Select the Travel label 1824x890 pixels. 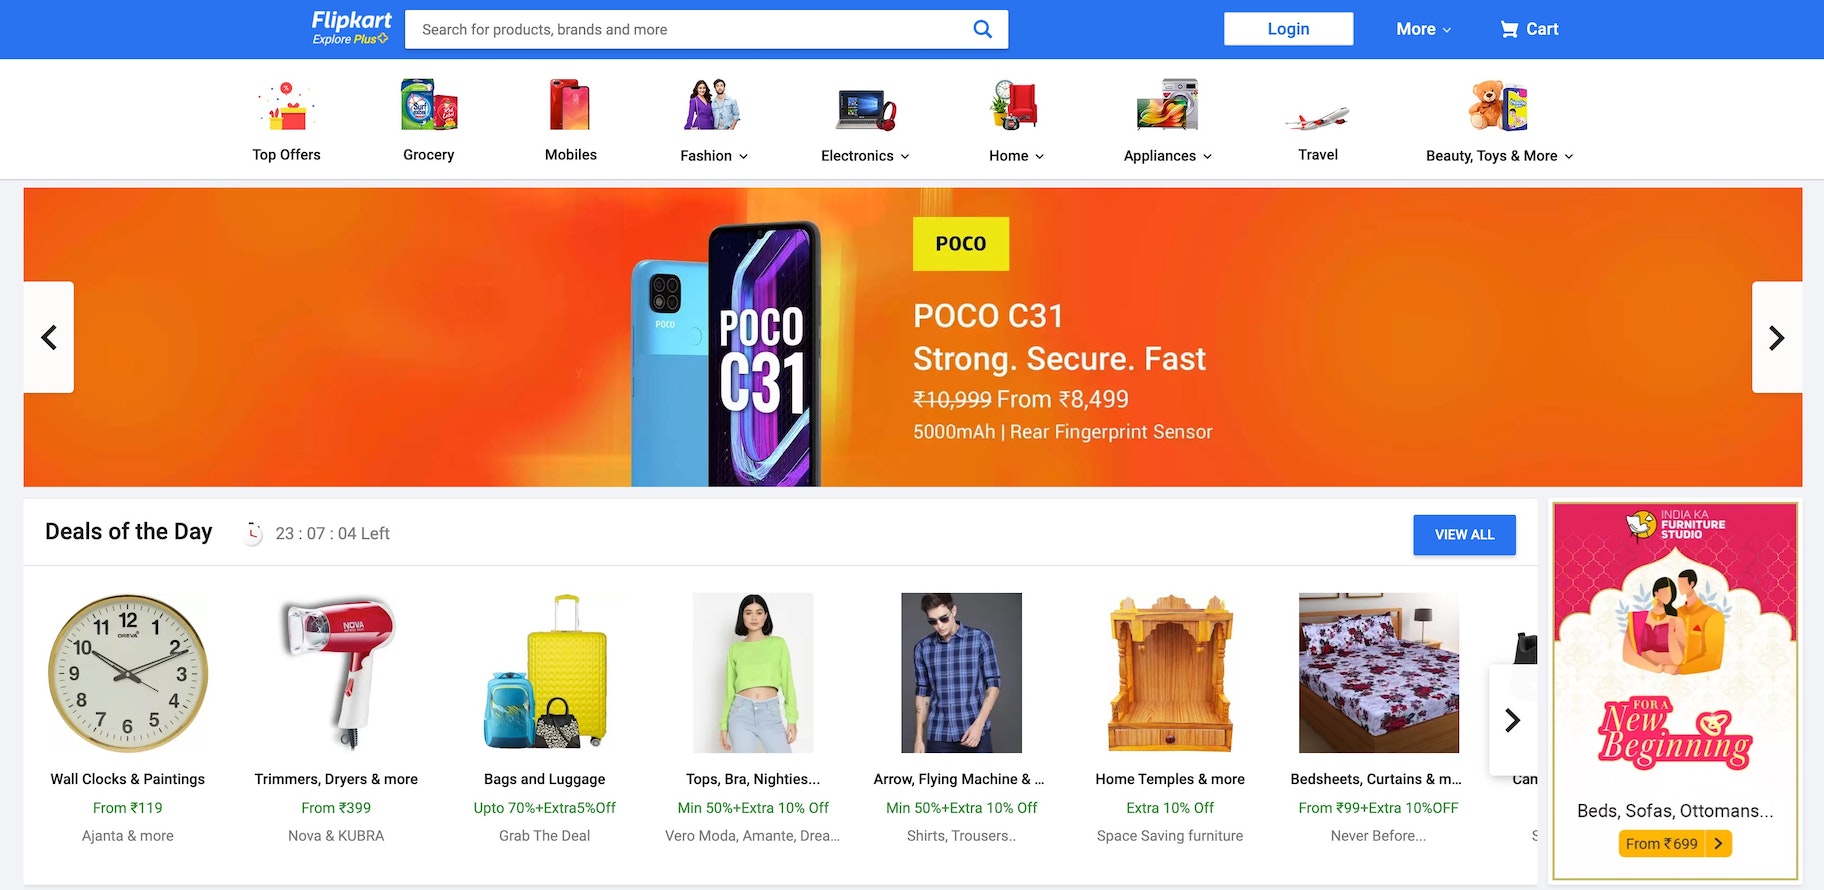click(1318, 155)
